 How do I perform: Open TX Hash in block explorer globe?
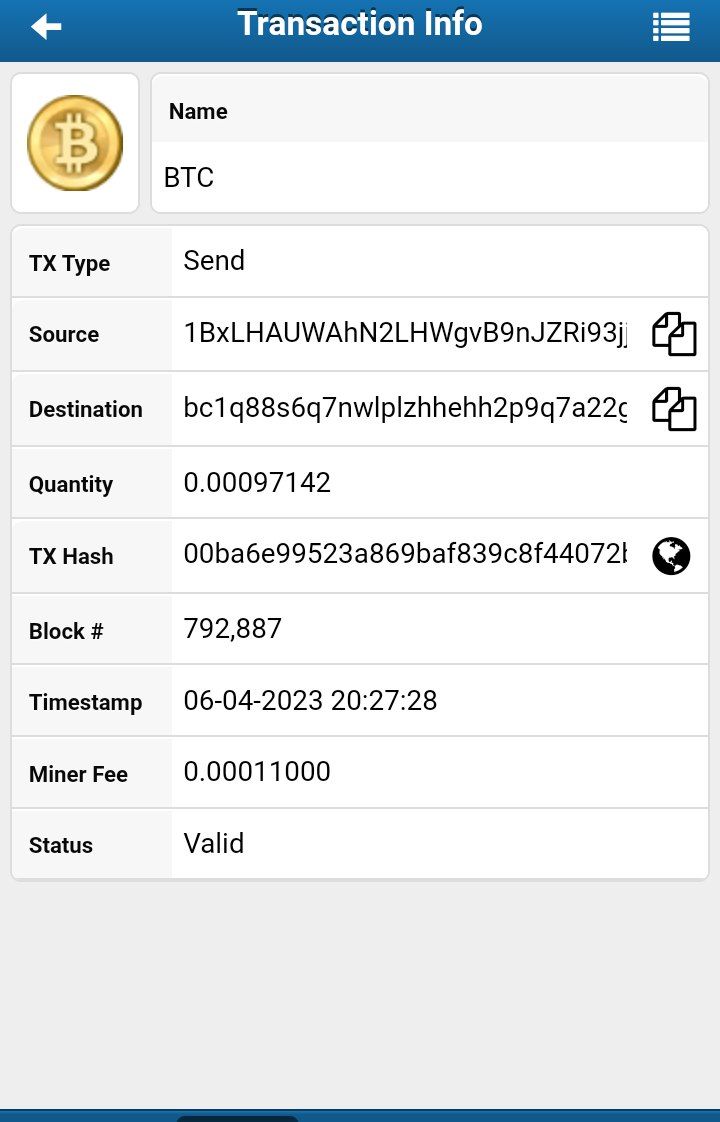point(671,556)
